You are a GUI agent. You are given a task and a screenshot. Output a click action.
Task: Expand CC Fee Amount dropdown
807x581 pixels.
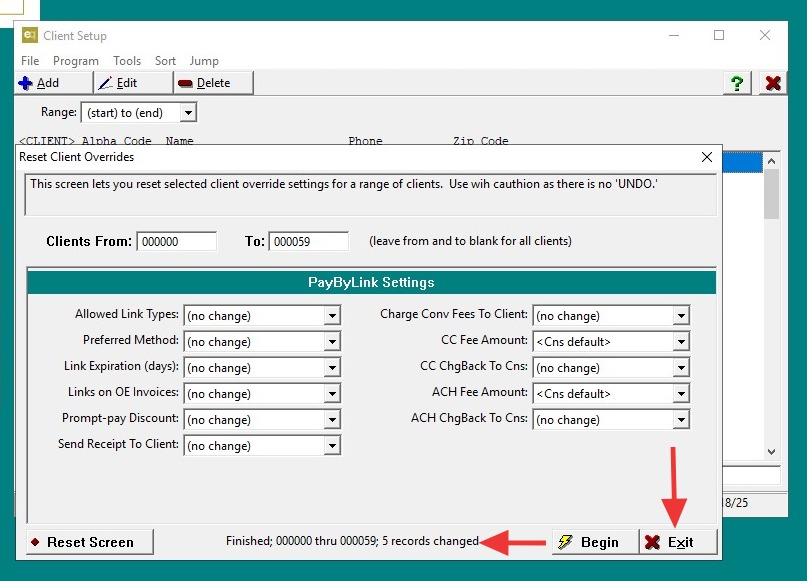(681, 342)
